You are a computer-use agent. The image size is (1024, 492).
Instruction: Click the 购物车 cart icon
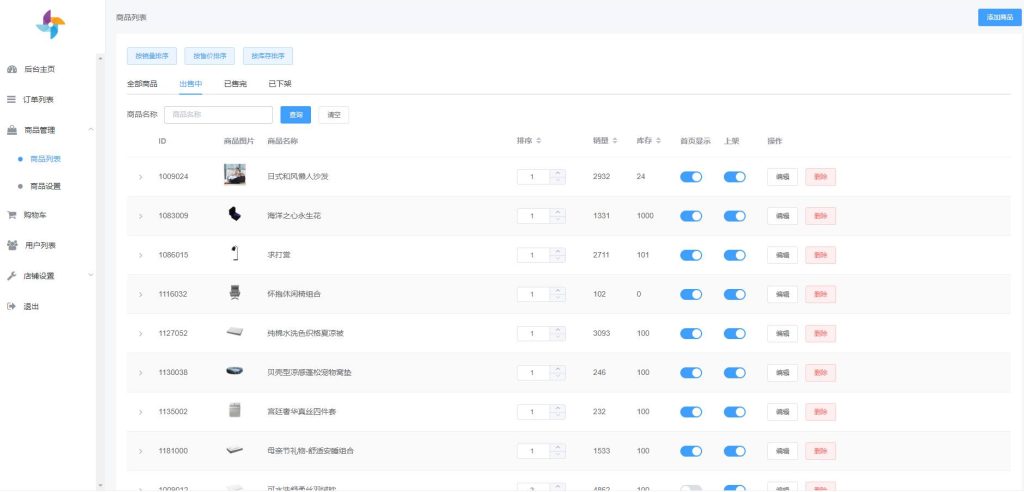[11, 215]
